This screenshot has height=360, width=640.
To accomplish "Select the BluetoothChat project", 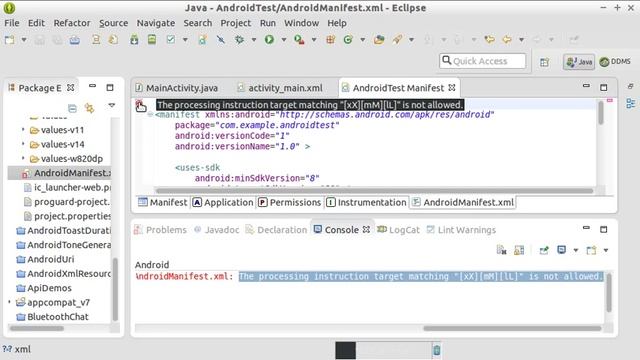I will (52, 317).
